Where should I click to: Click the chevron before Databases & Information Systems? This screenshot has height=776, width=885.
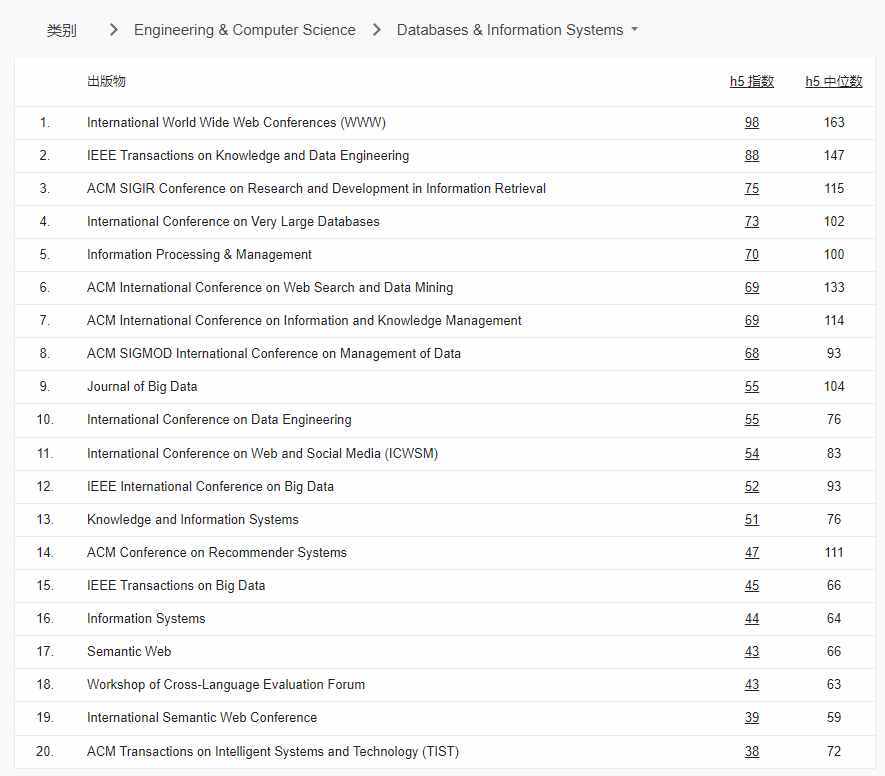coord(374,30)
